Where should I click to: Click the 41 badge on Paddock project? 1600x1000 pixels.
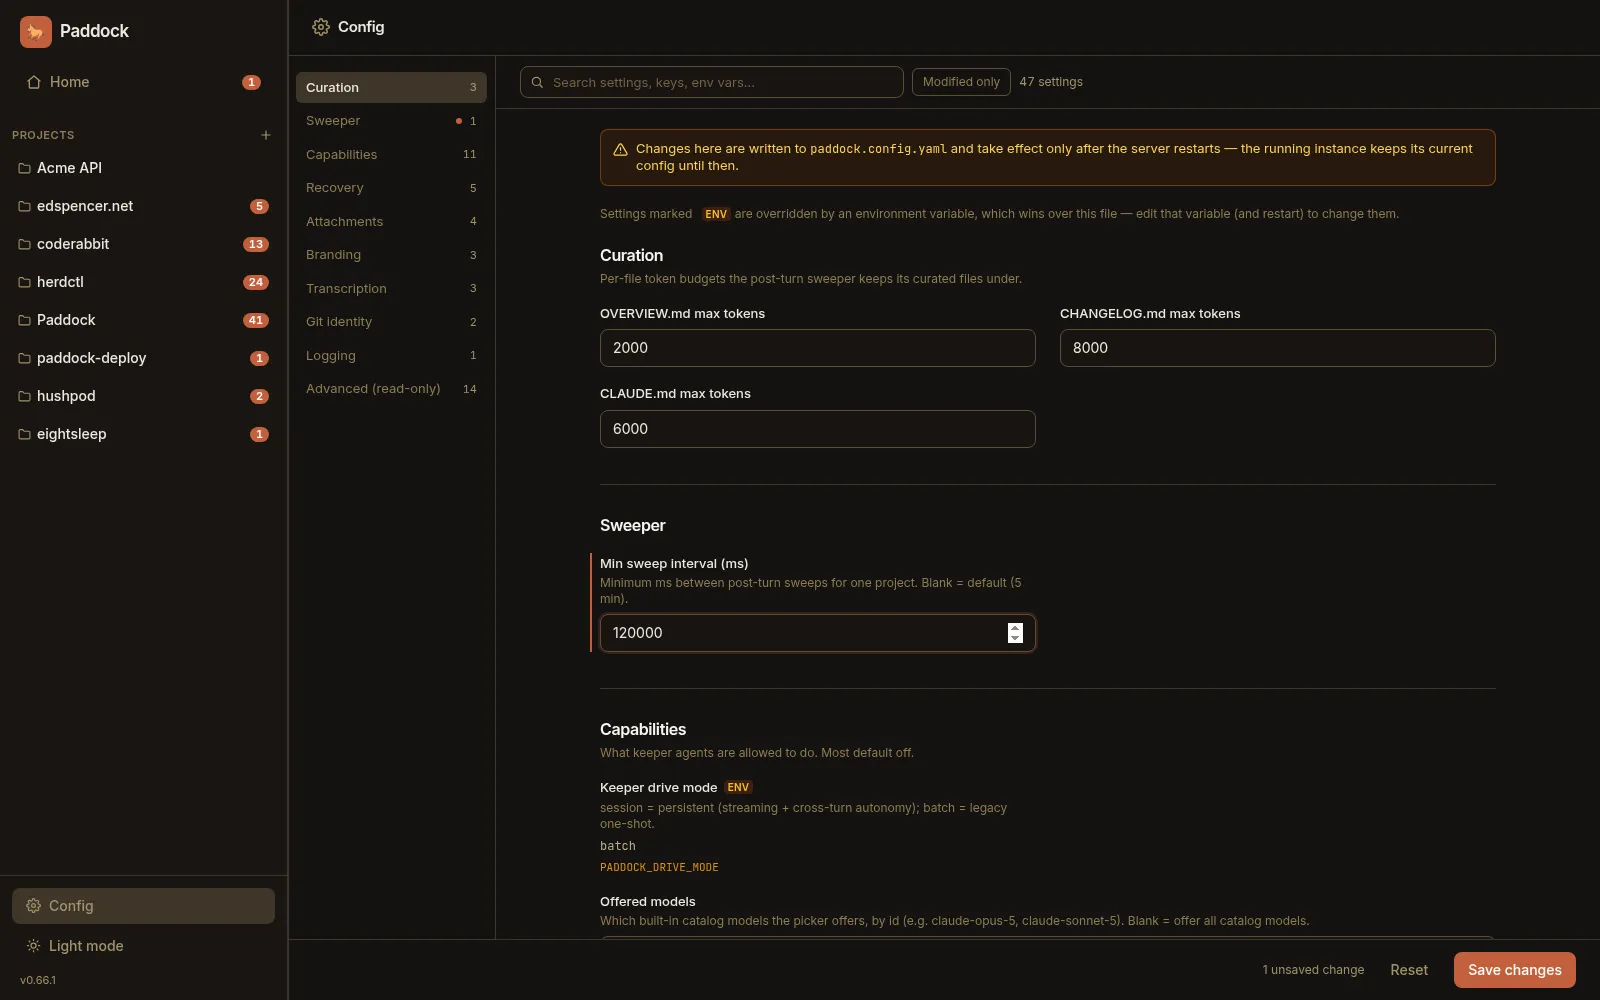[x=256, y=320]
